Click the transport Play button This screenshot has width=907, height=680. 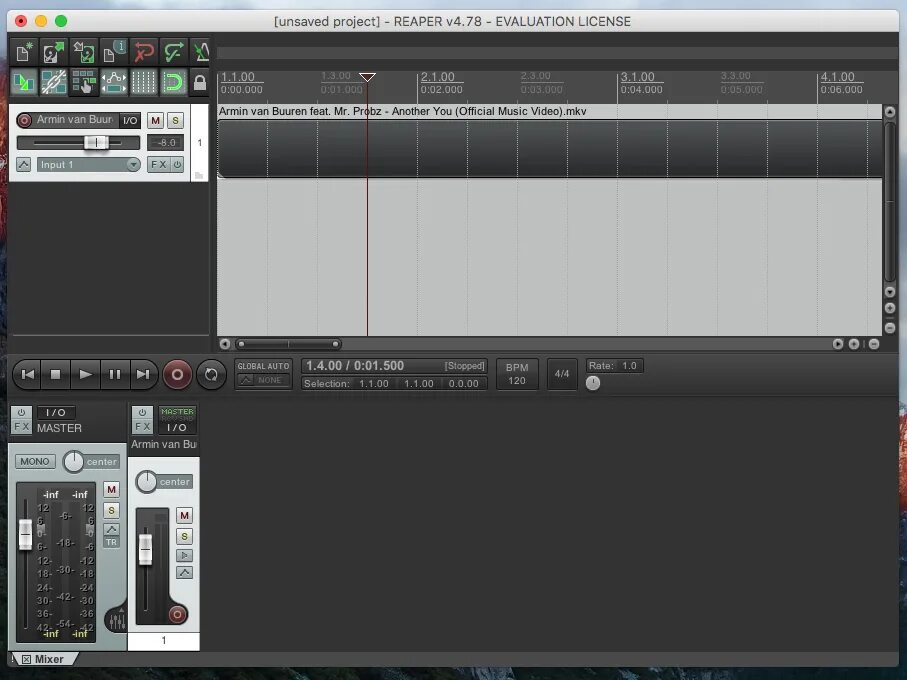86,374
